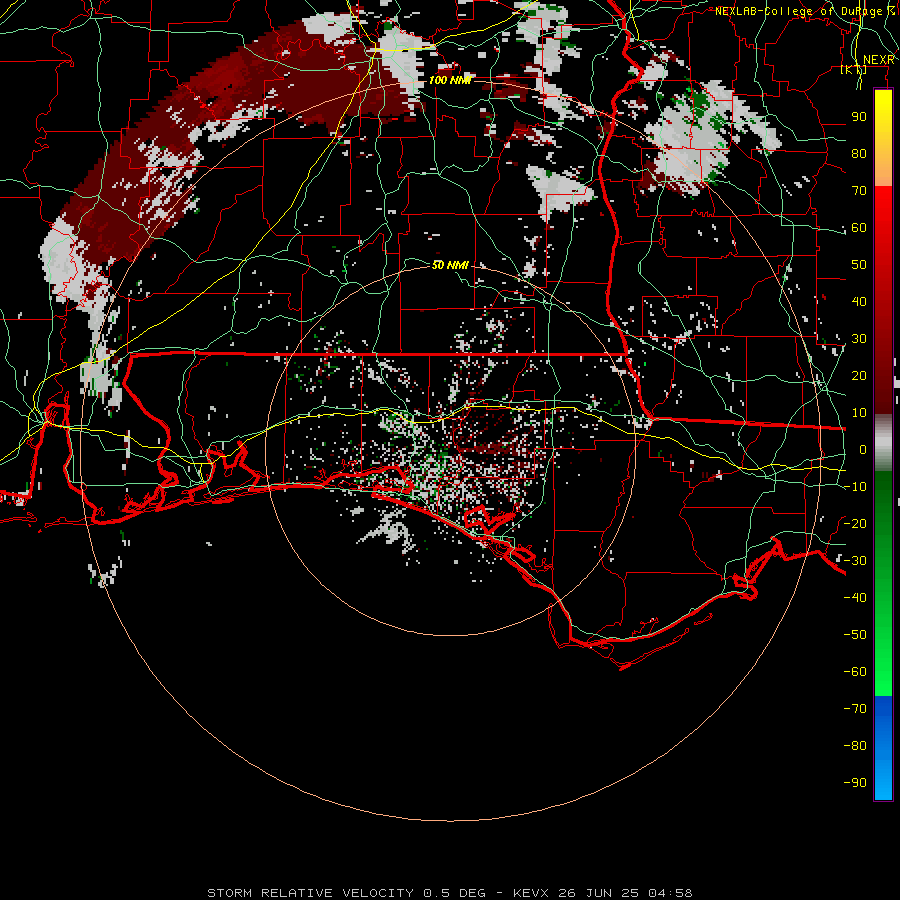Select the blue segment of the color bar
The width and height of the screenshot is (900, 900).
click(883, 748)
